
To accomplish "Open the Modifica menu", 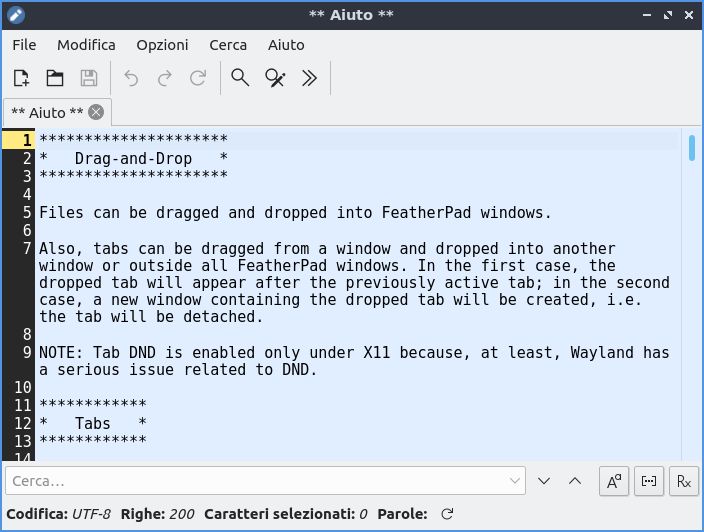I will click(86, 45).
